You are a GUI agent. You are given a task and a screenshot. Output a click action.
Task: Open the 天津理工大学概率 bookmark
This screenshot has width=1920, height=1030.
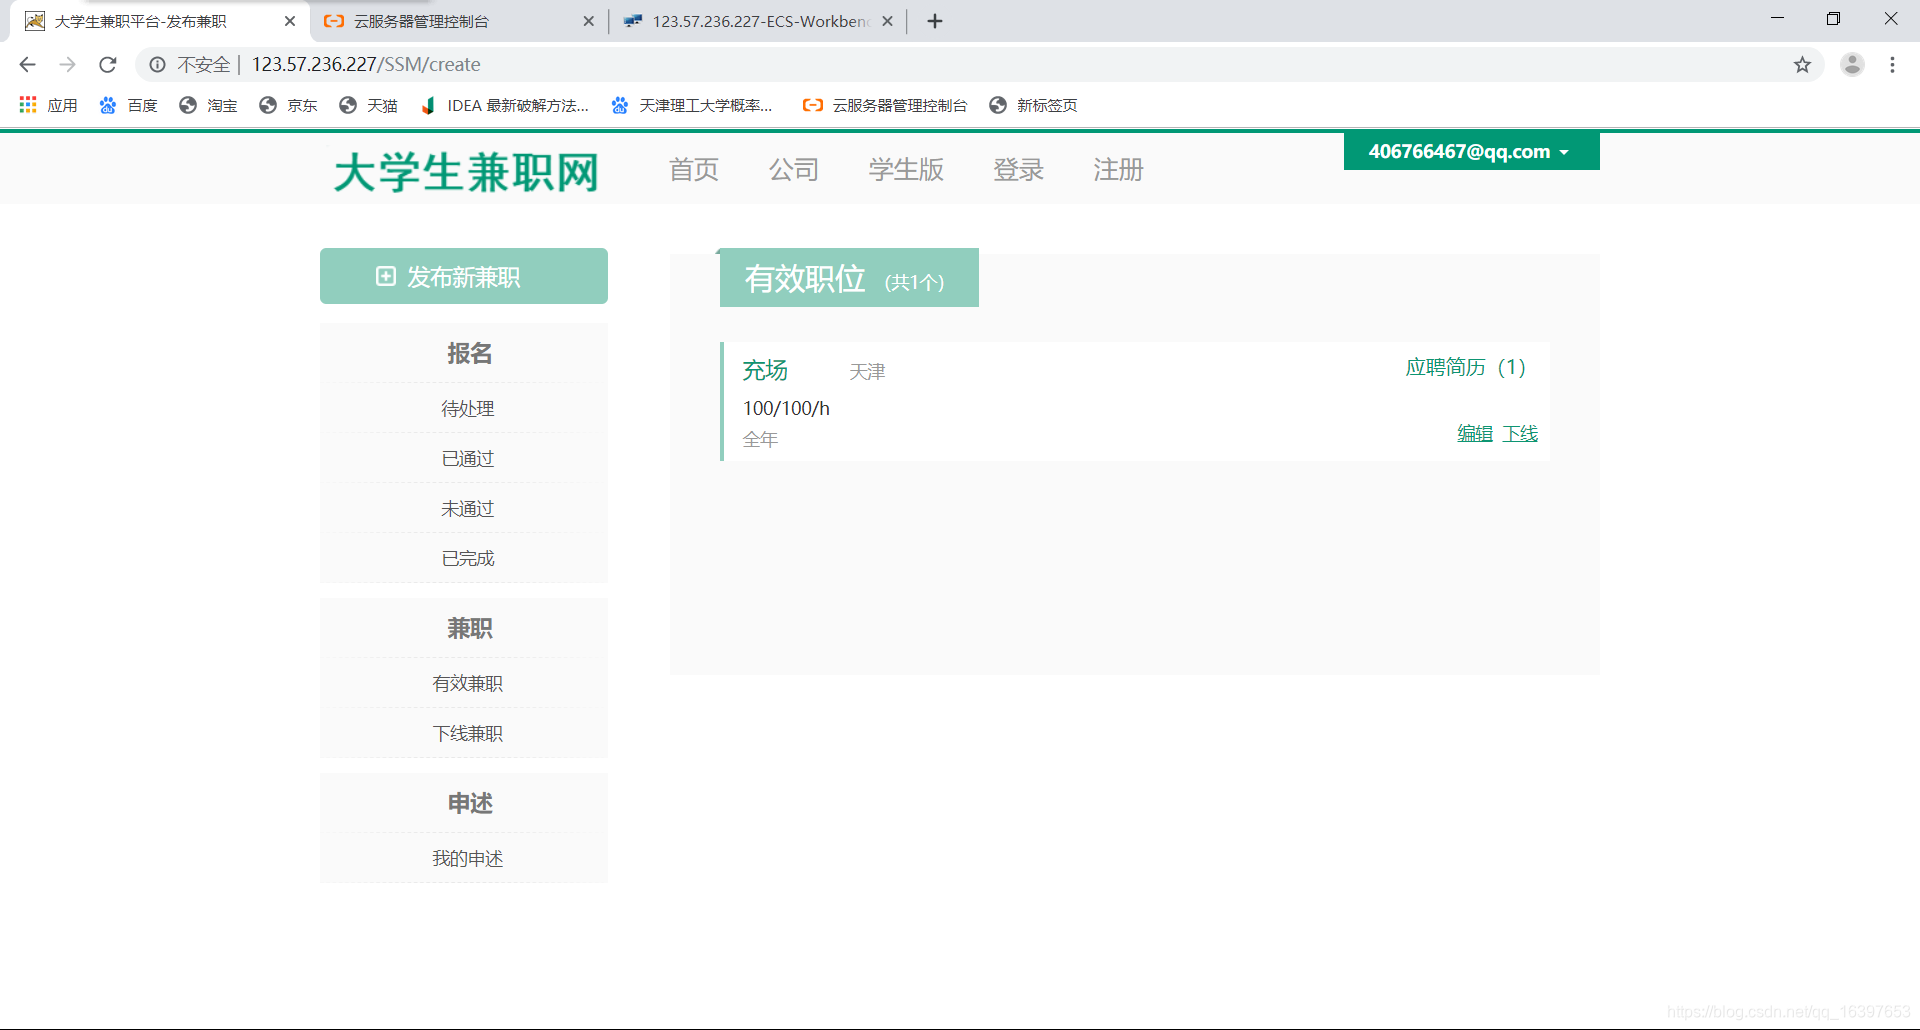point(692,105)
